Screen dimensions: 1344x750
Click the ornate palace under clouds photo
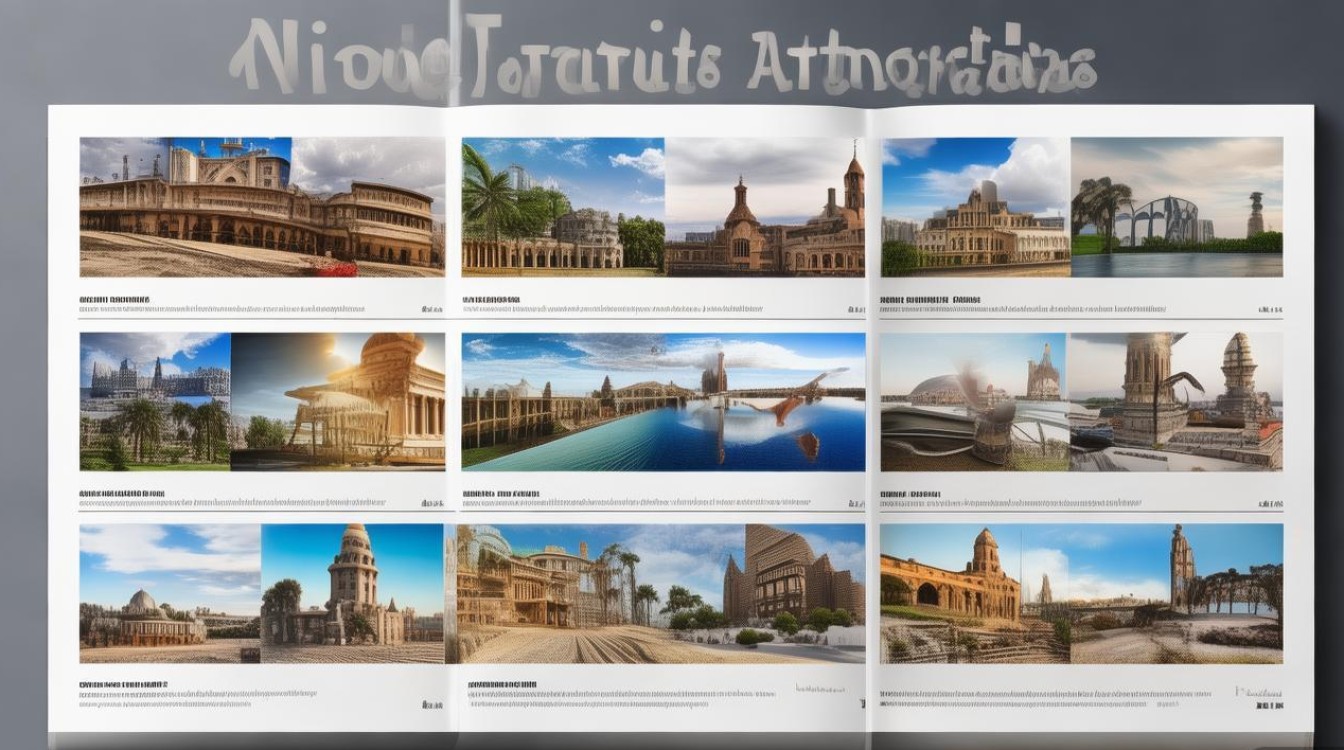[975, 207]
